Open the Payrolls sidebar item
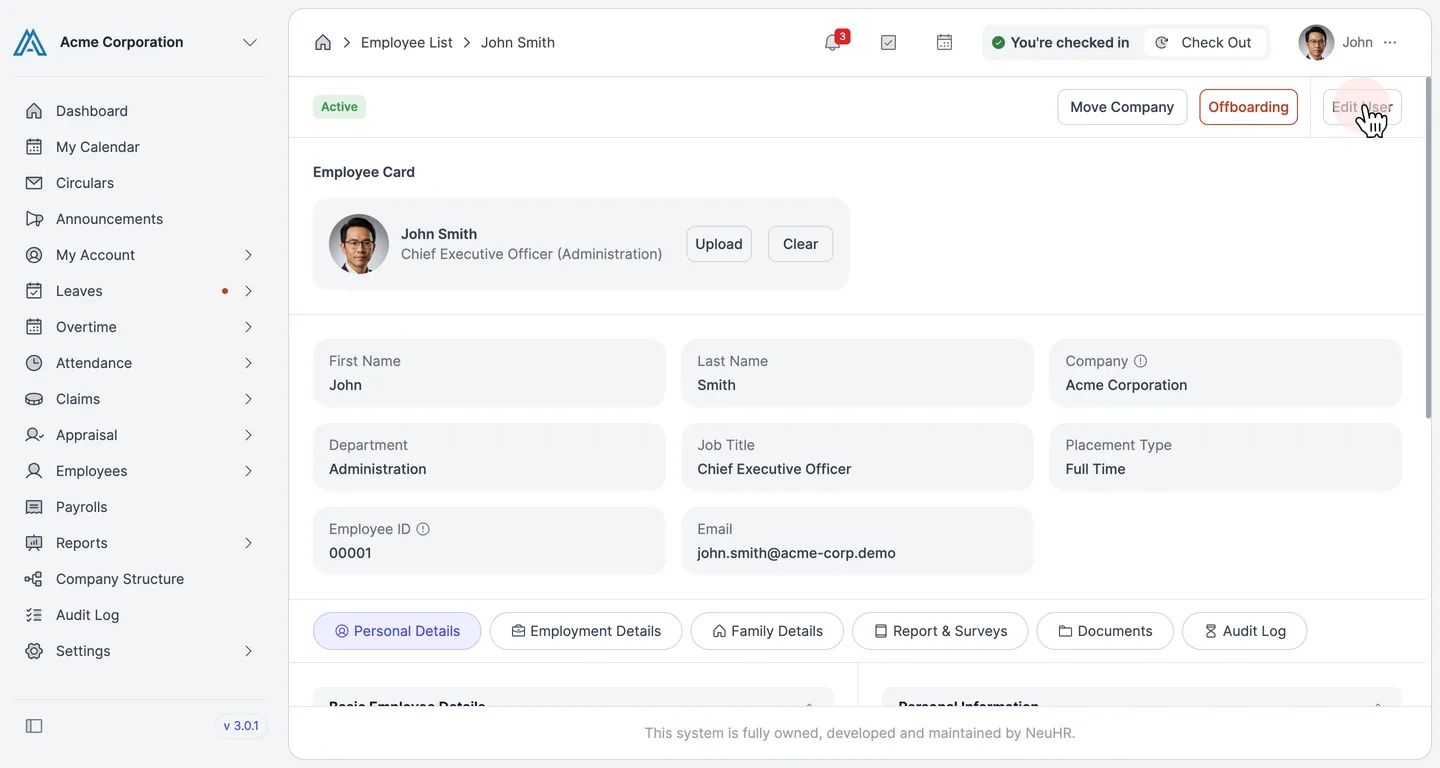This screenshot has height=768, width=1440. click(140, 507)
